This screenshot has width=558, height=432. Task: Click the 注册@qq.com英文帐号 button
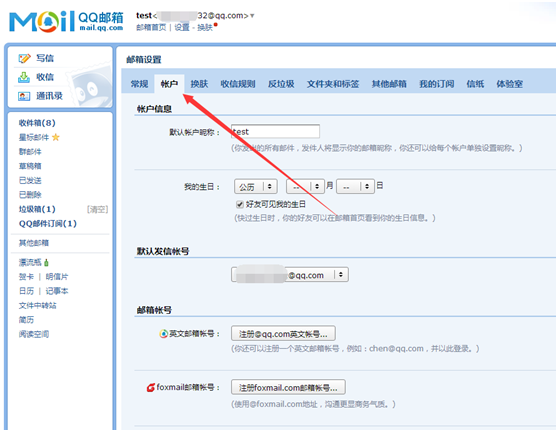coord(283,334)
